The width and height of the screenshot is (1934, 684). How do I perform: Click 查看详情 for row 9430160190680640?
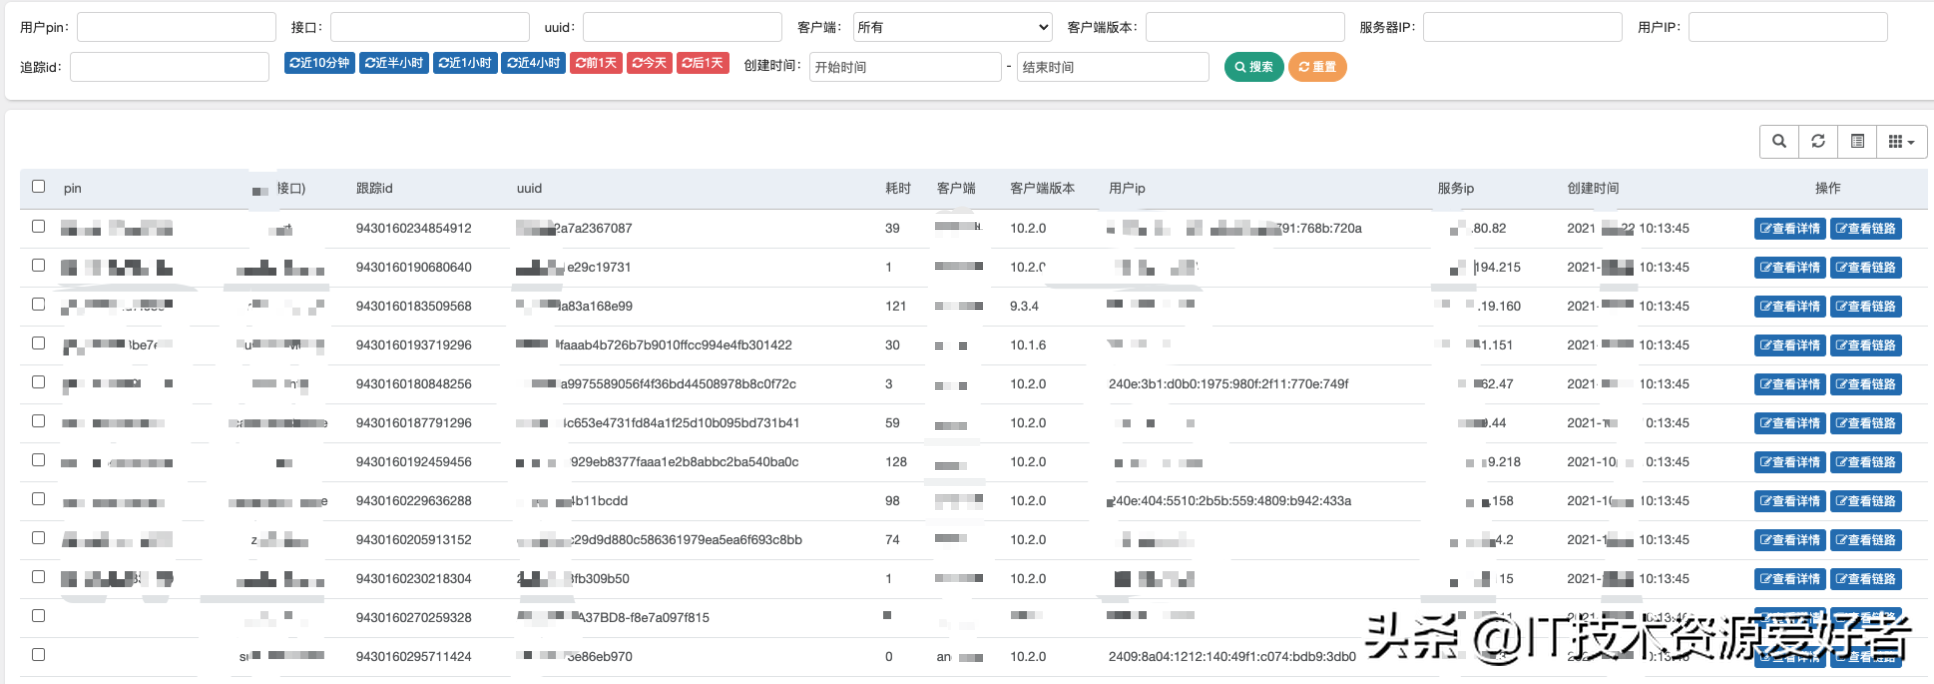point(1790,268)
